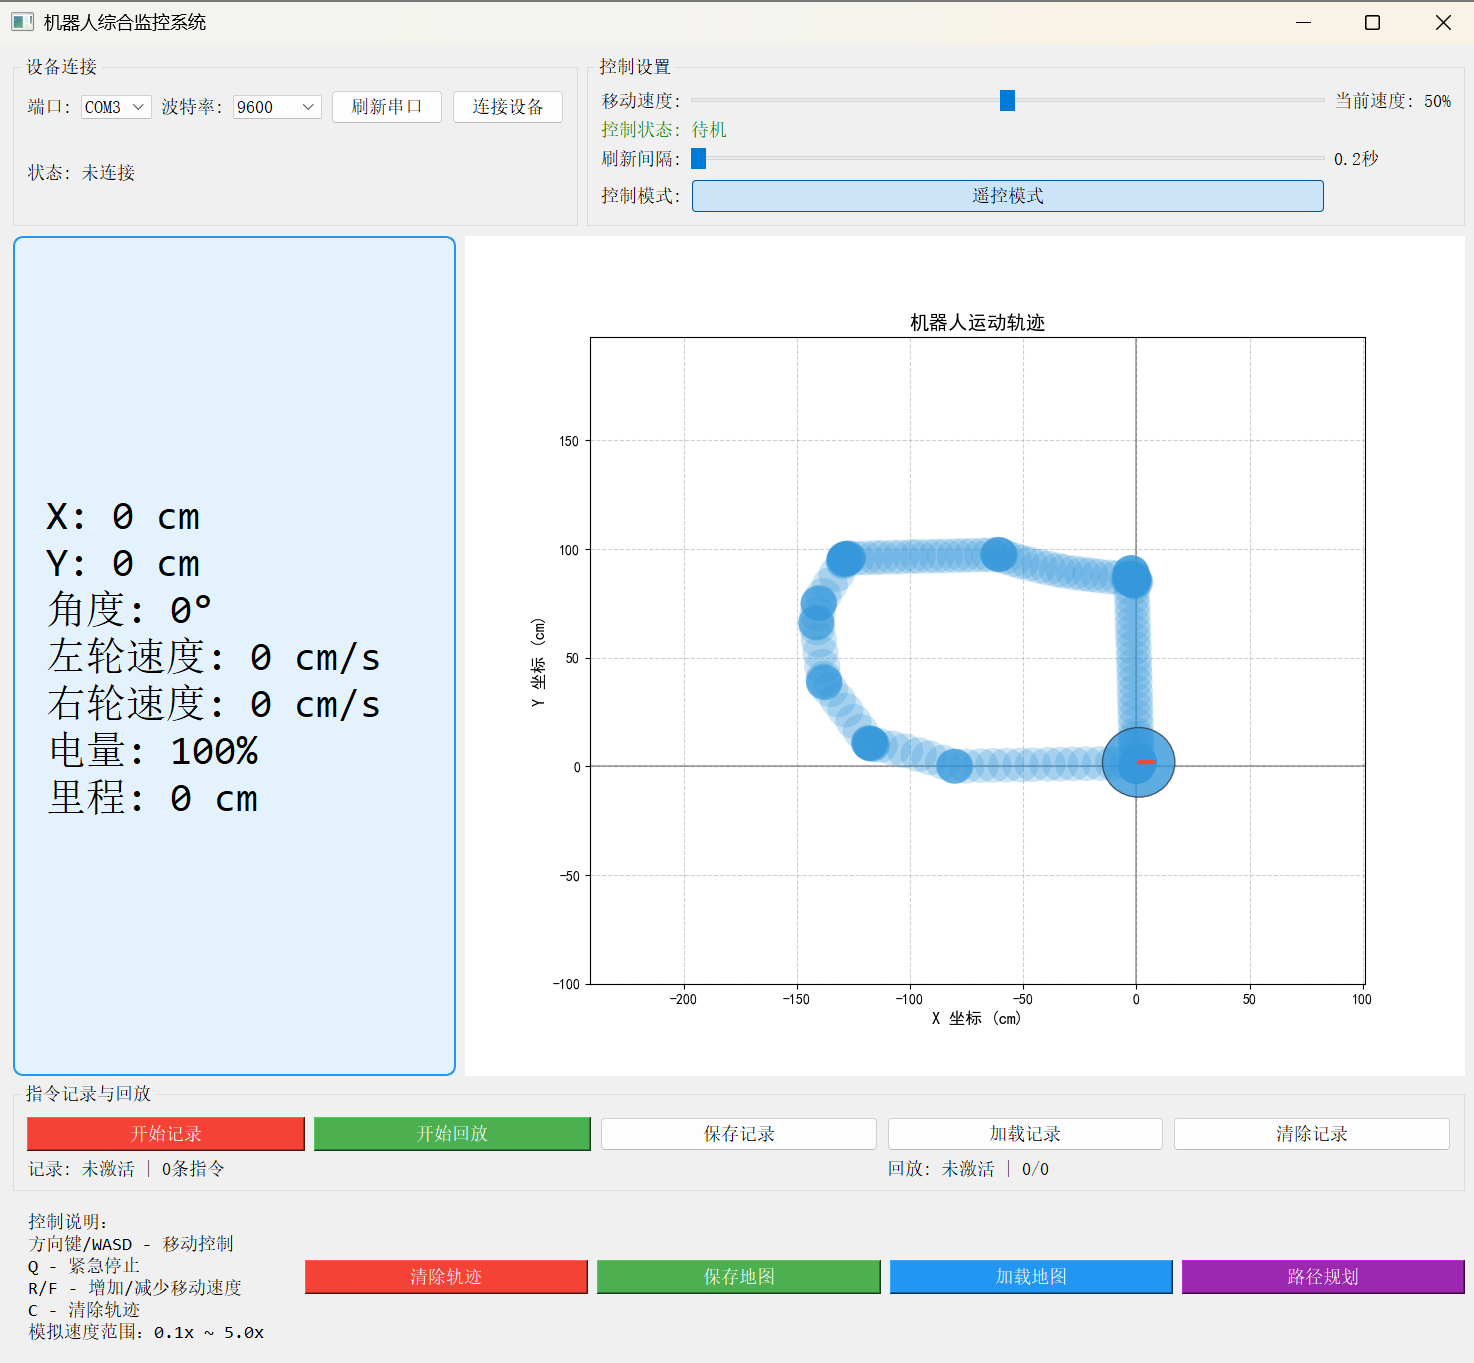Click the 连接设备 button
1474x1363 pixels.
[x=508, y=107]
